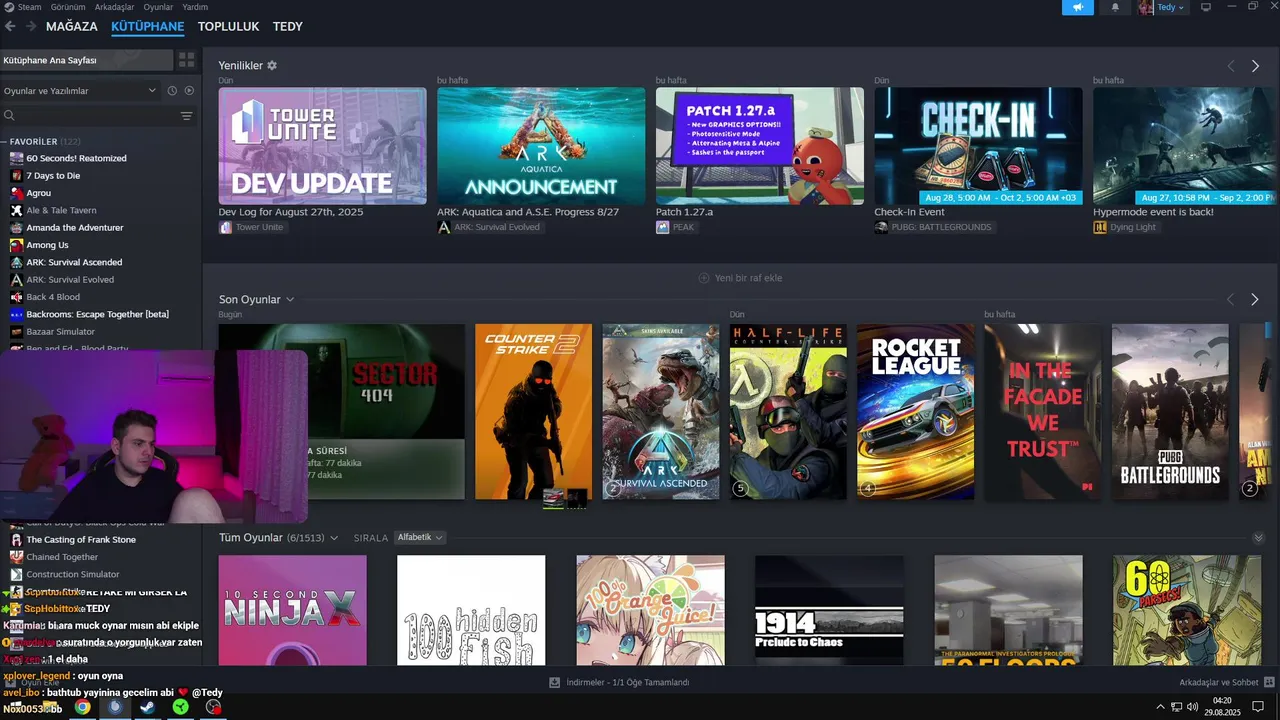This screenshot has height=720, width=1280.
Task: Toggle sort by recent activity clock icon
Action: 172,91
